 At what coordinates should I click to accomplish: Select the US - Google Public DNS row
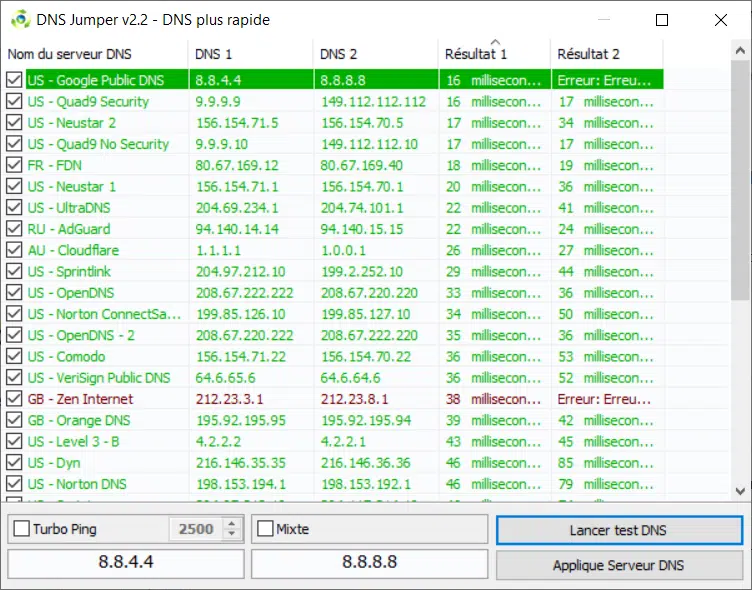click(x=335, y=80)
